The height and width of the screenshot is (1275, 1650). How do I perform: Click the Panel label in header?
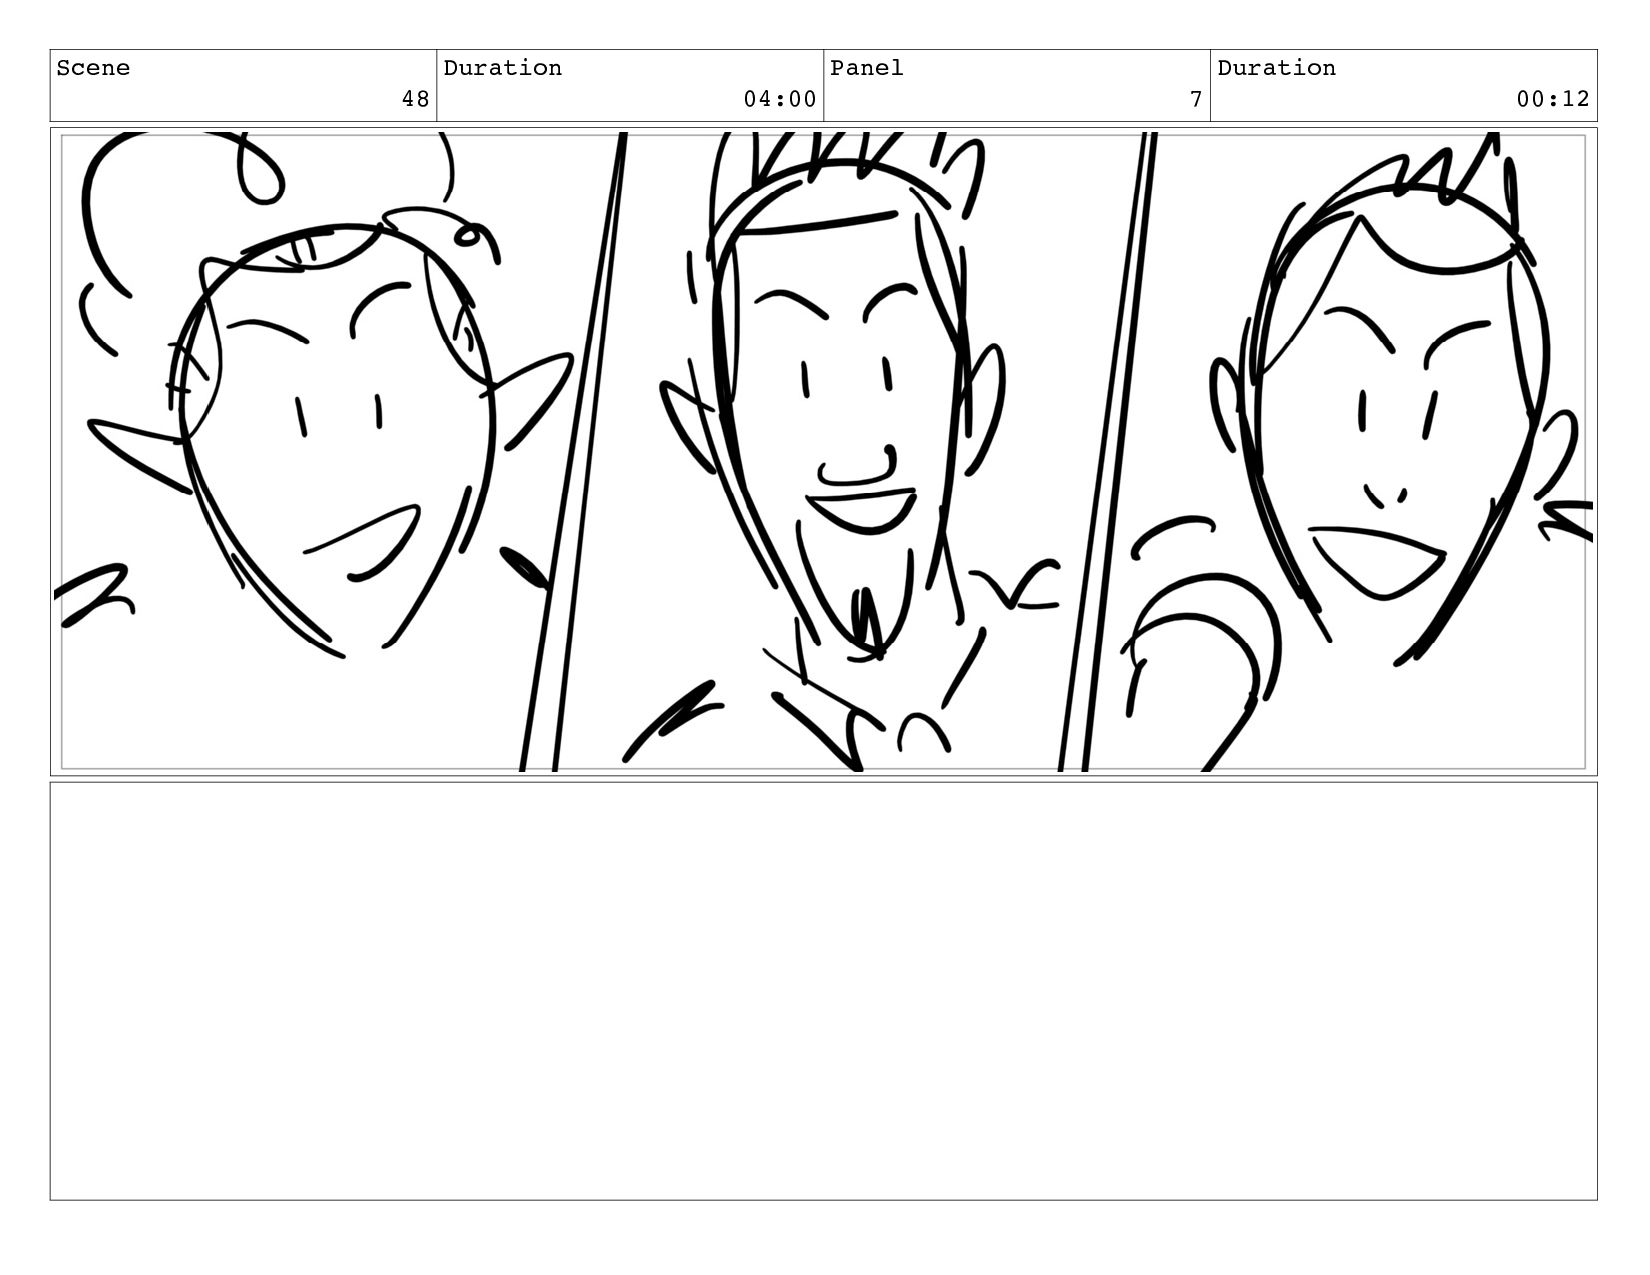coord(867,68)
